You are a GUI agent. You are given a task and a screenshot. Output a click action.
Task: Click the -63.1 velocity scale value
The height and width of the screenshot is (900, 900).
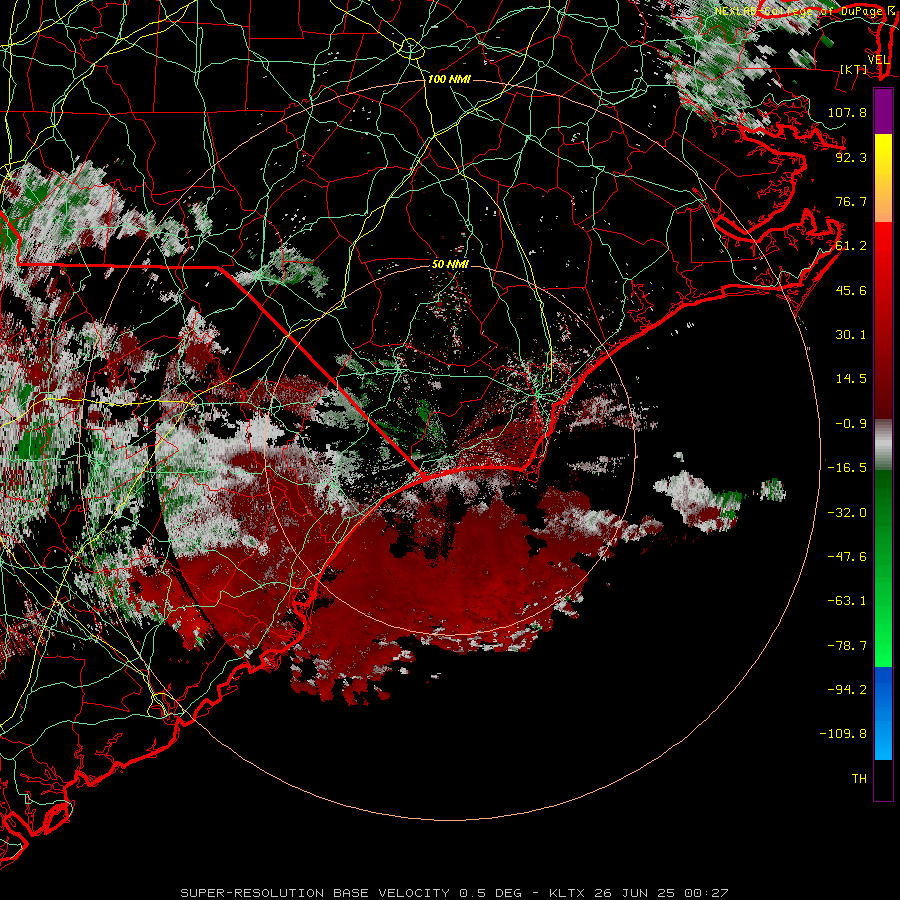pyautogui.click(x=847, y=601)
